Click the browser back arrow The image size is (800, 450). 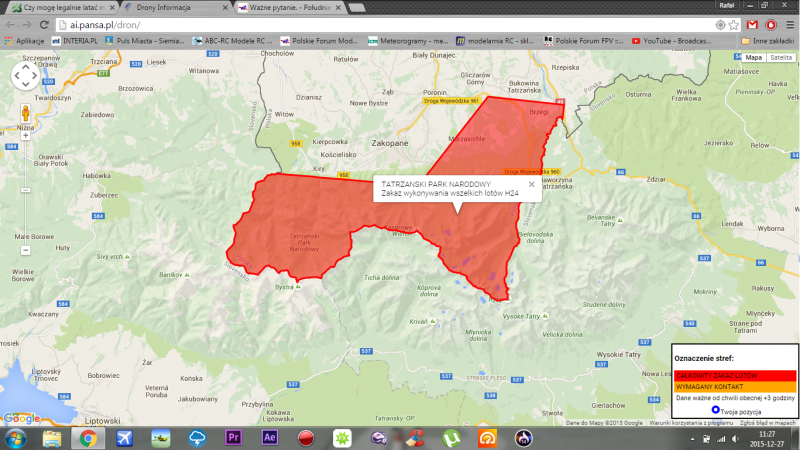pos(10,23)
